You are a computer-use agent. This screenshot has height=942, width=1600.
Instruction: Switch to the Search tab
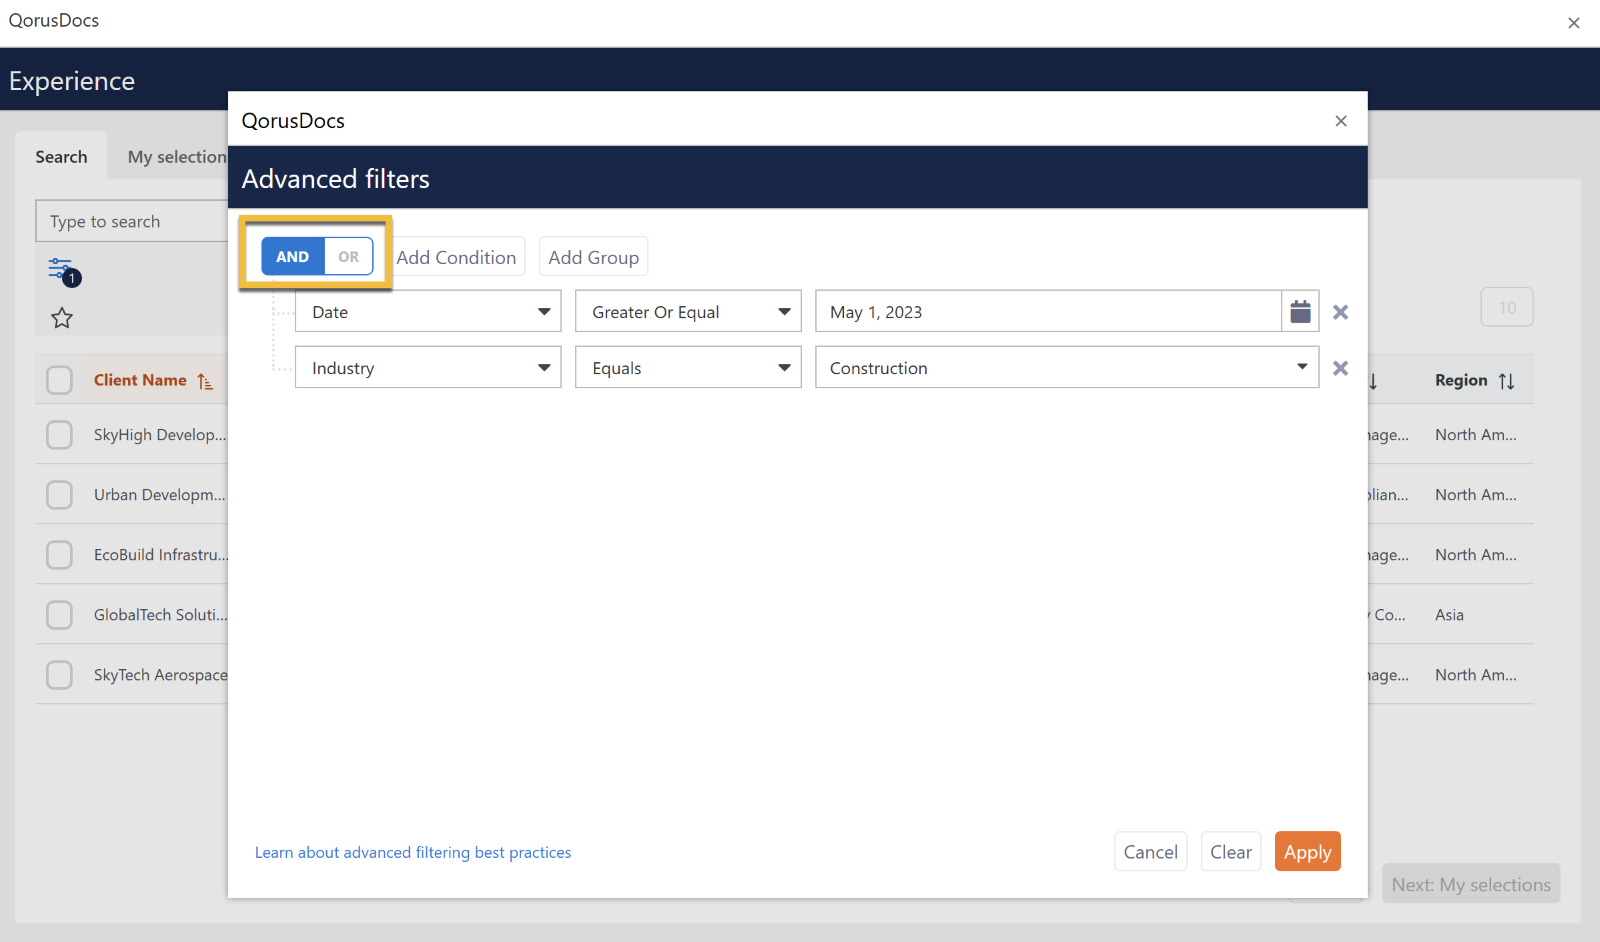(x=61, y=156)
